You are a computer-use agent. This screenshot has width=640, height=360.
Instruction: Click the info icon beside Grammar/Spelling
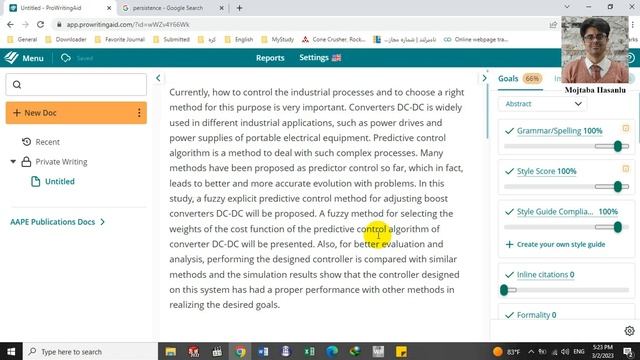[x=626, y=129]
